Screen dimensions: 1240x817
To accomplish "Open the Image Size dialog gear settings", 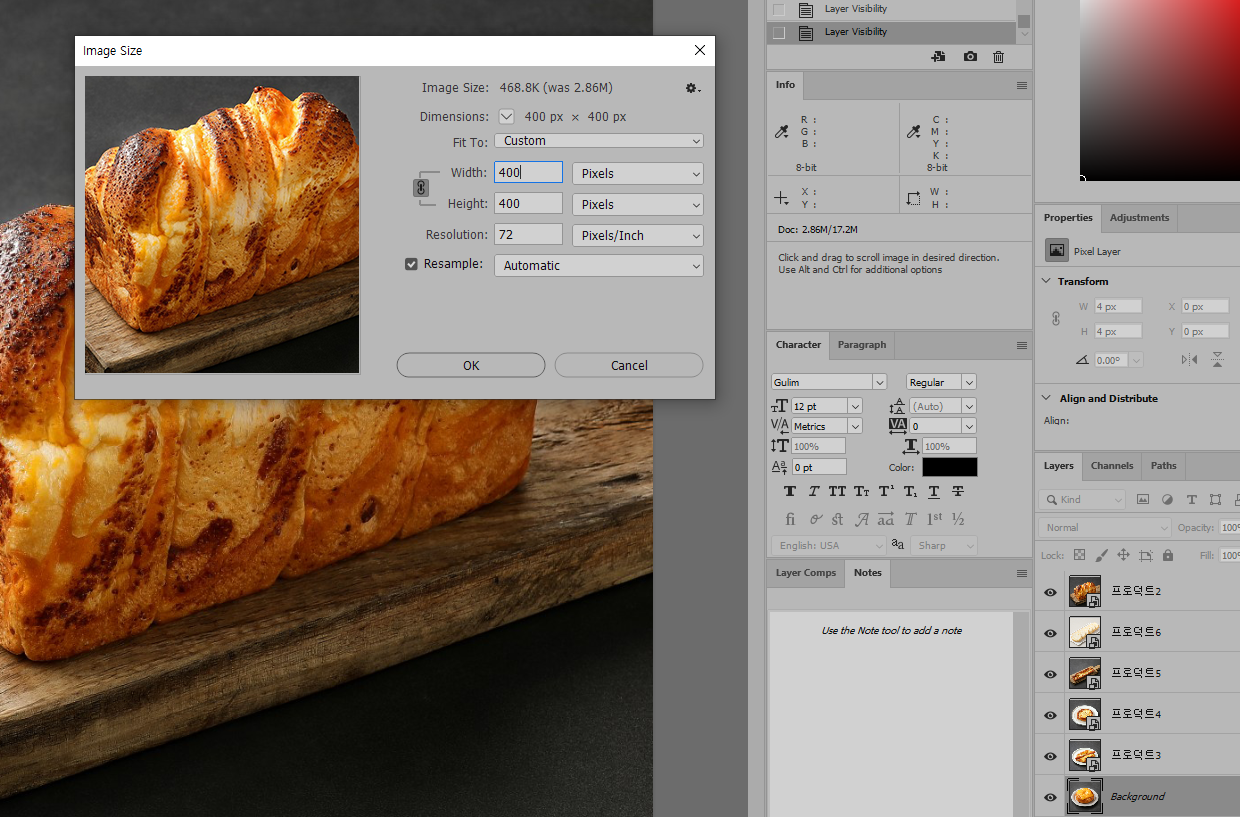I will click(692, 89).
